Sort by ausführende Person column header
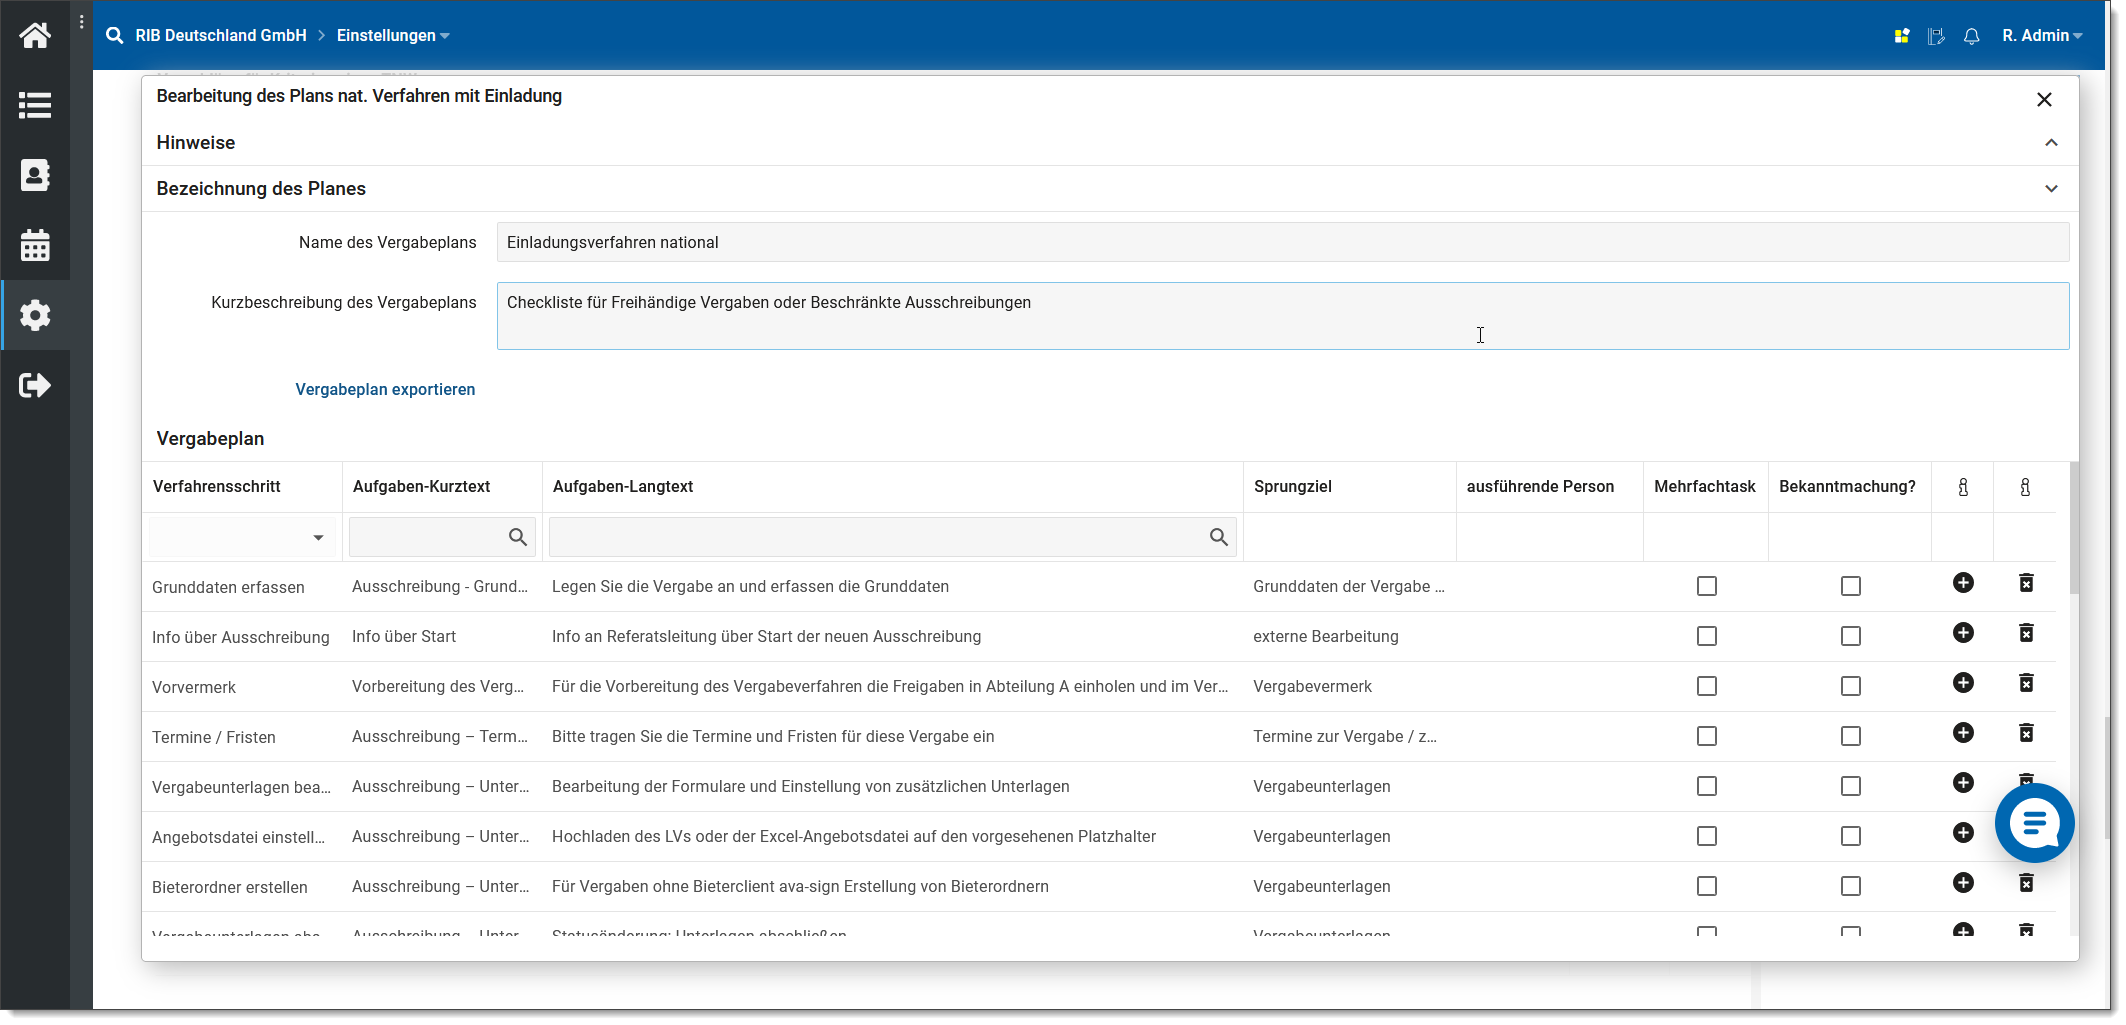Image resolution: width=2126 pixels, height=1025 pixels. click(1540, 486)
